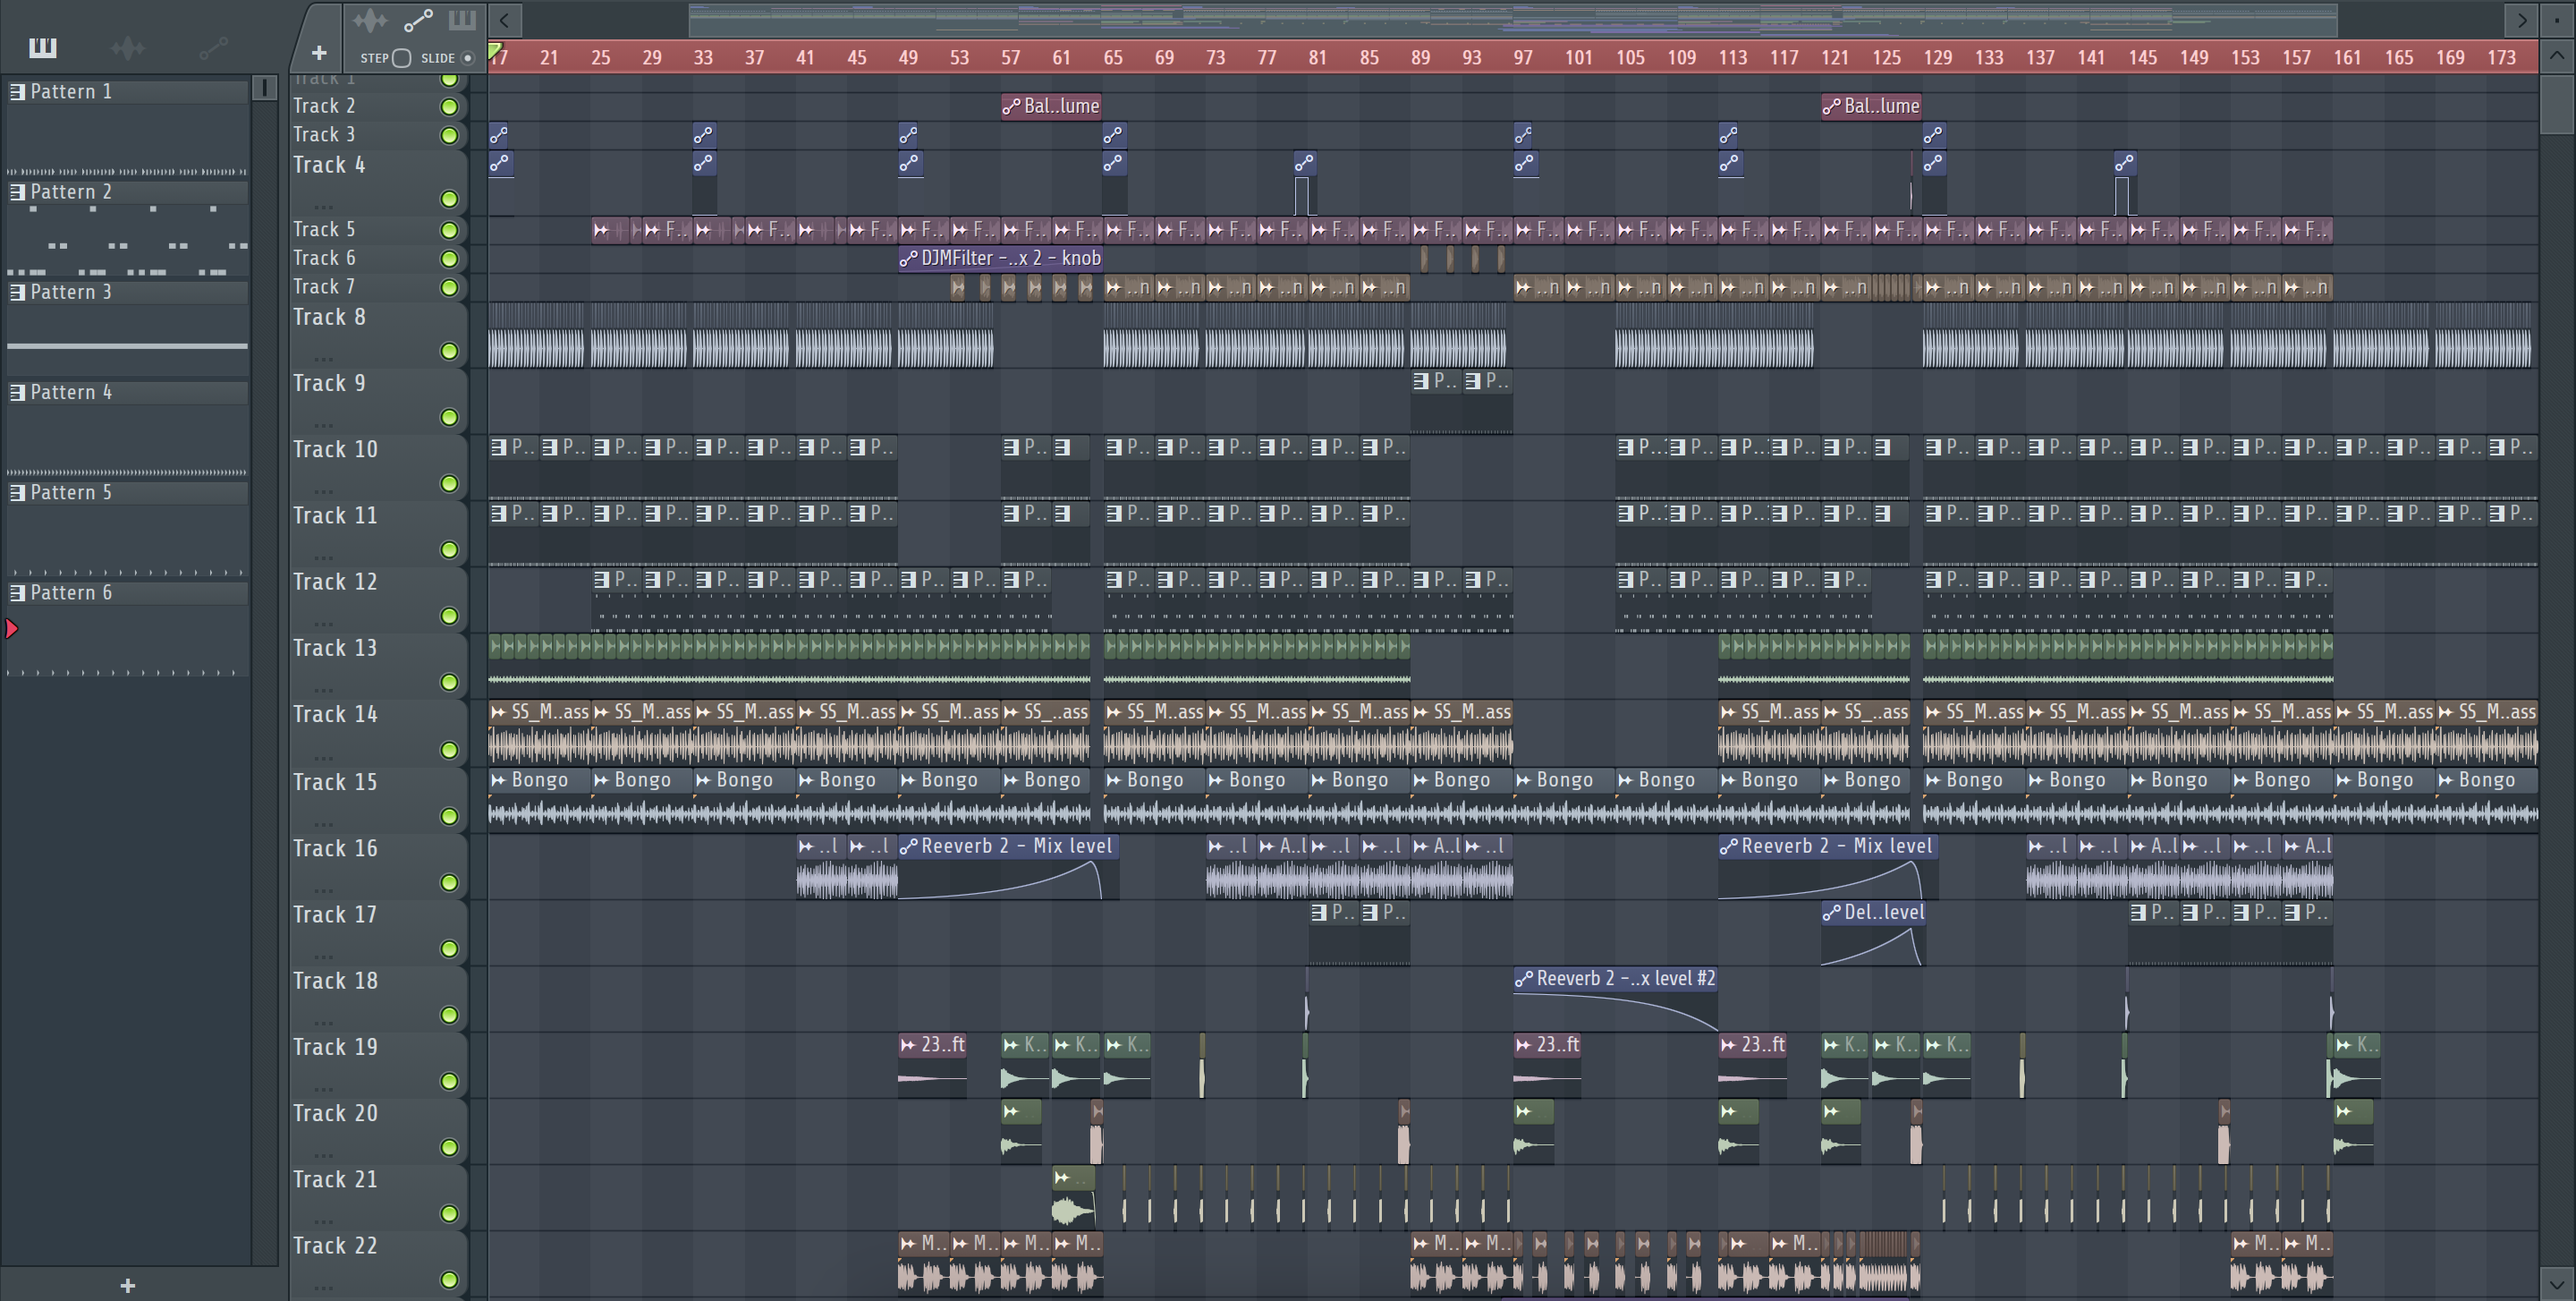This screenshot has width=2576, height=1301.
Task: Mute Track 10 with its green LED
Action: [x=449, y=484]
